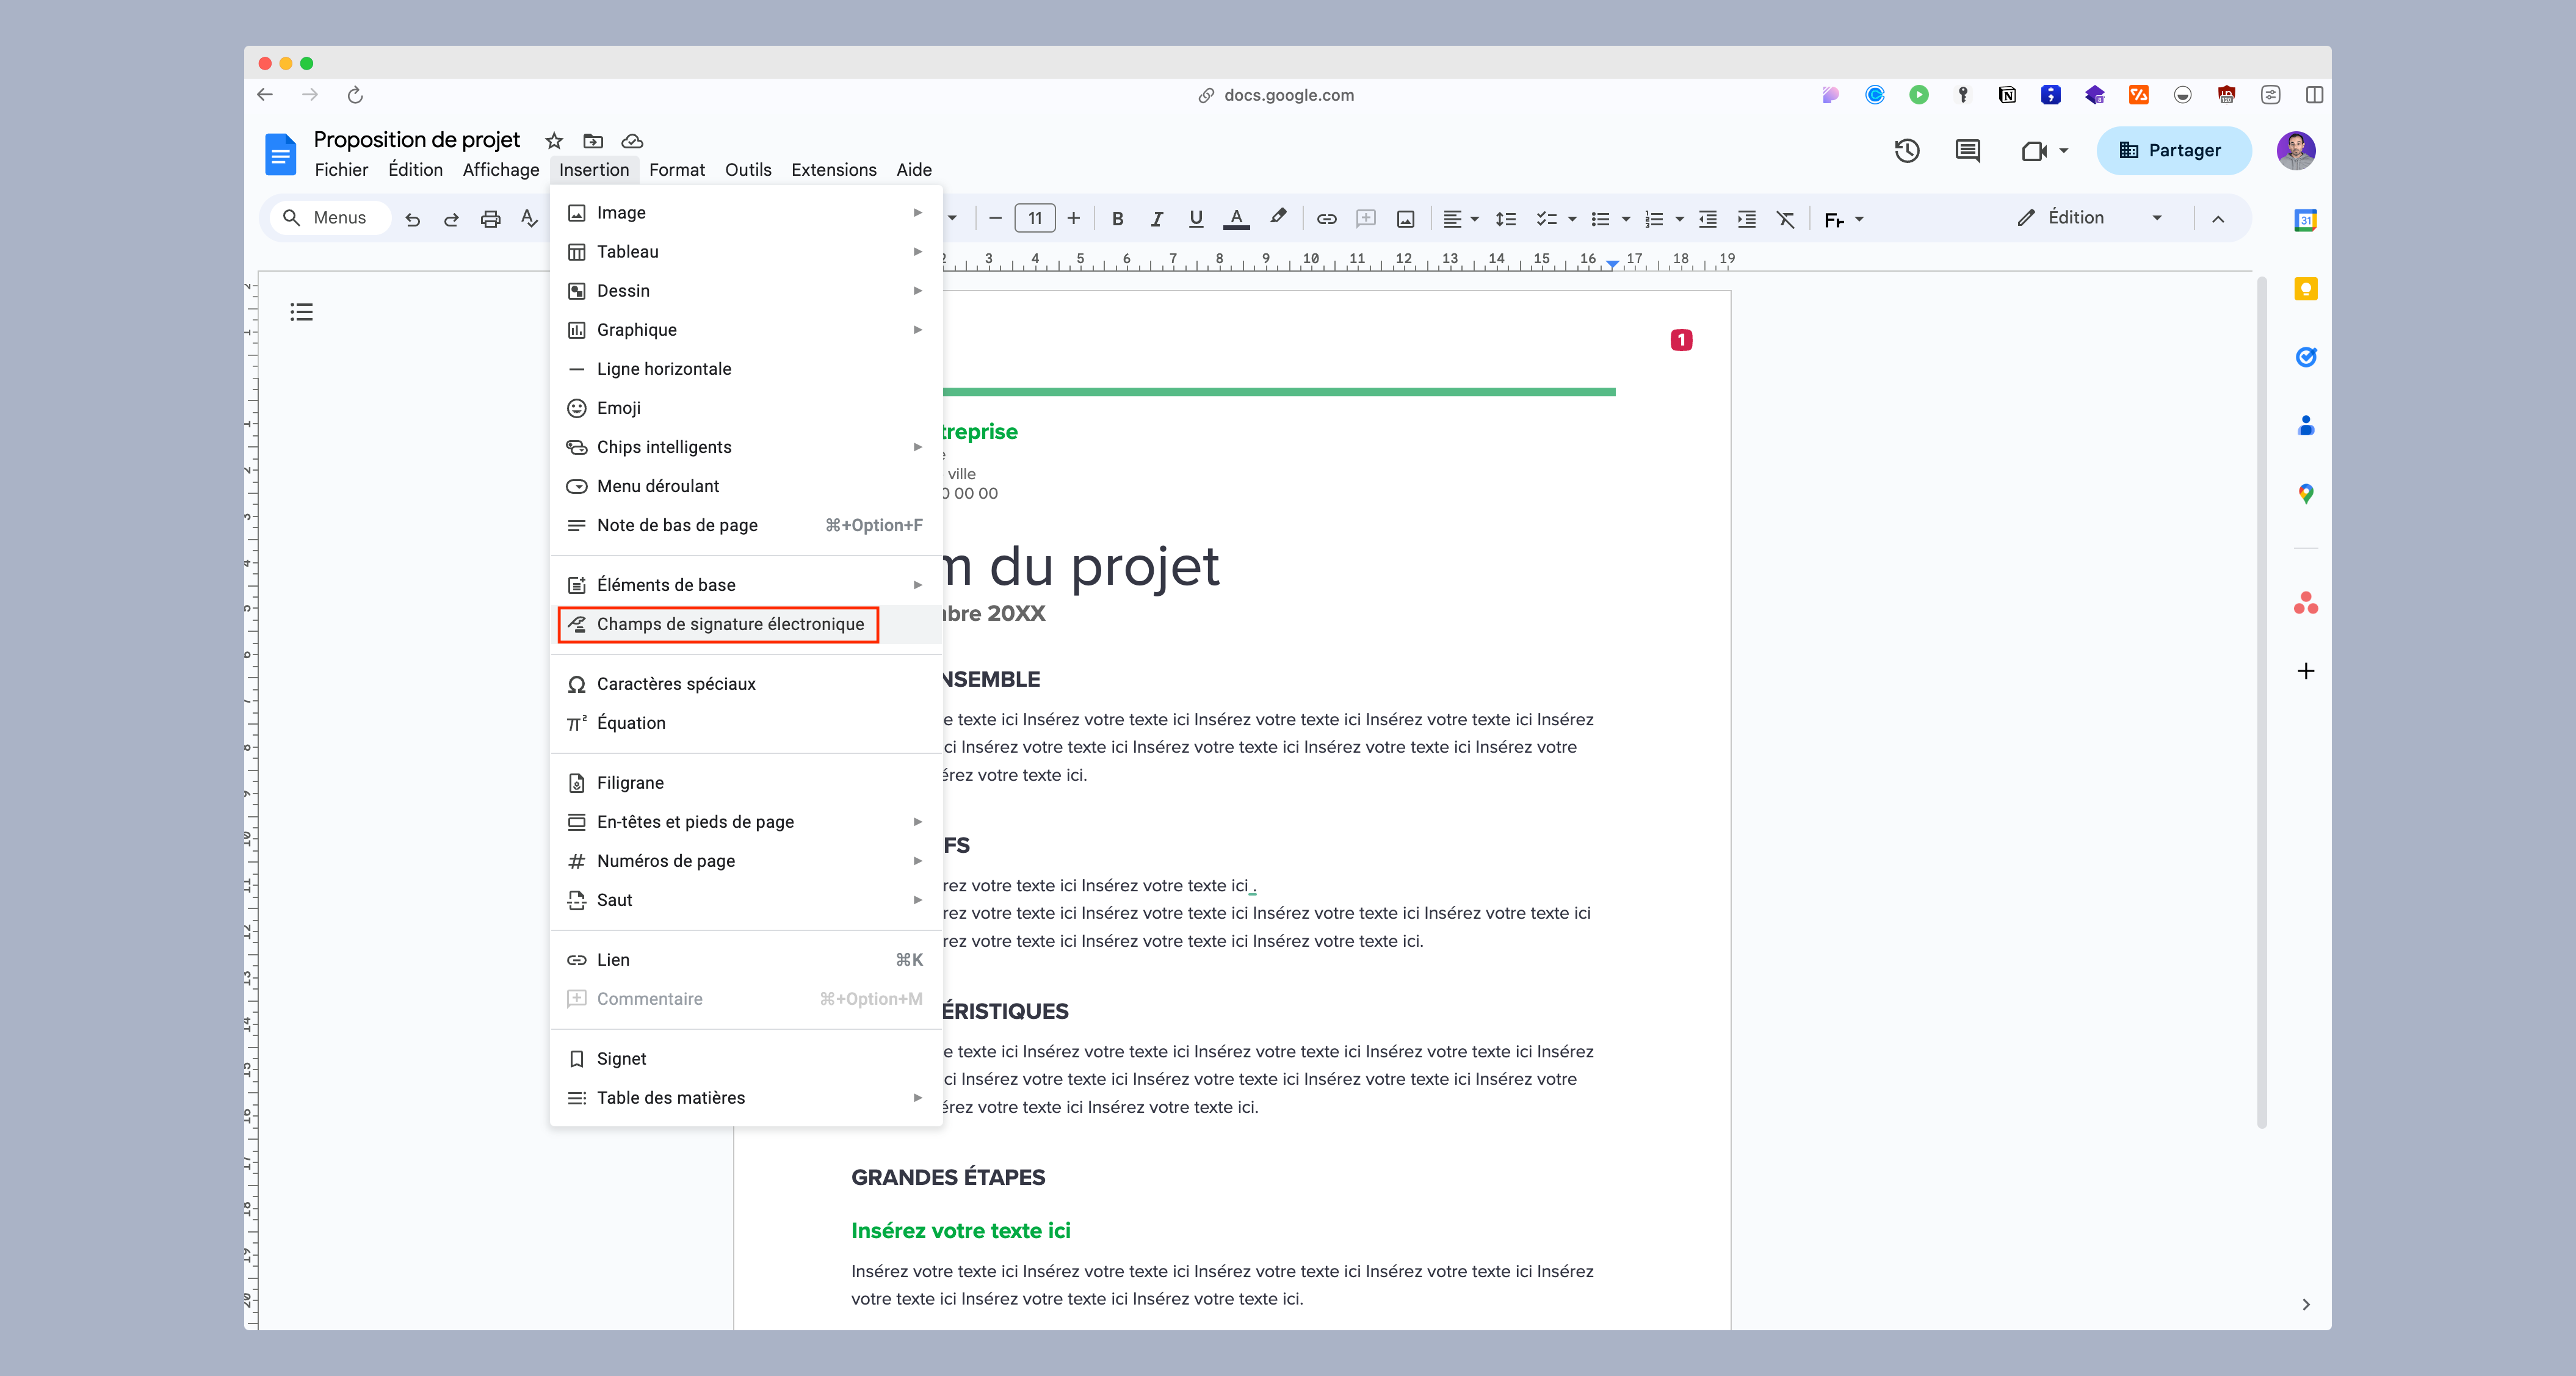Viewport: 2576px width, 1376px height.
Task: Print the document
Action: coord(490,219)
